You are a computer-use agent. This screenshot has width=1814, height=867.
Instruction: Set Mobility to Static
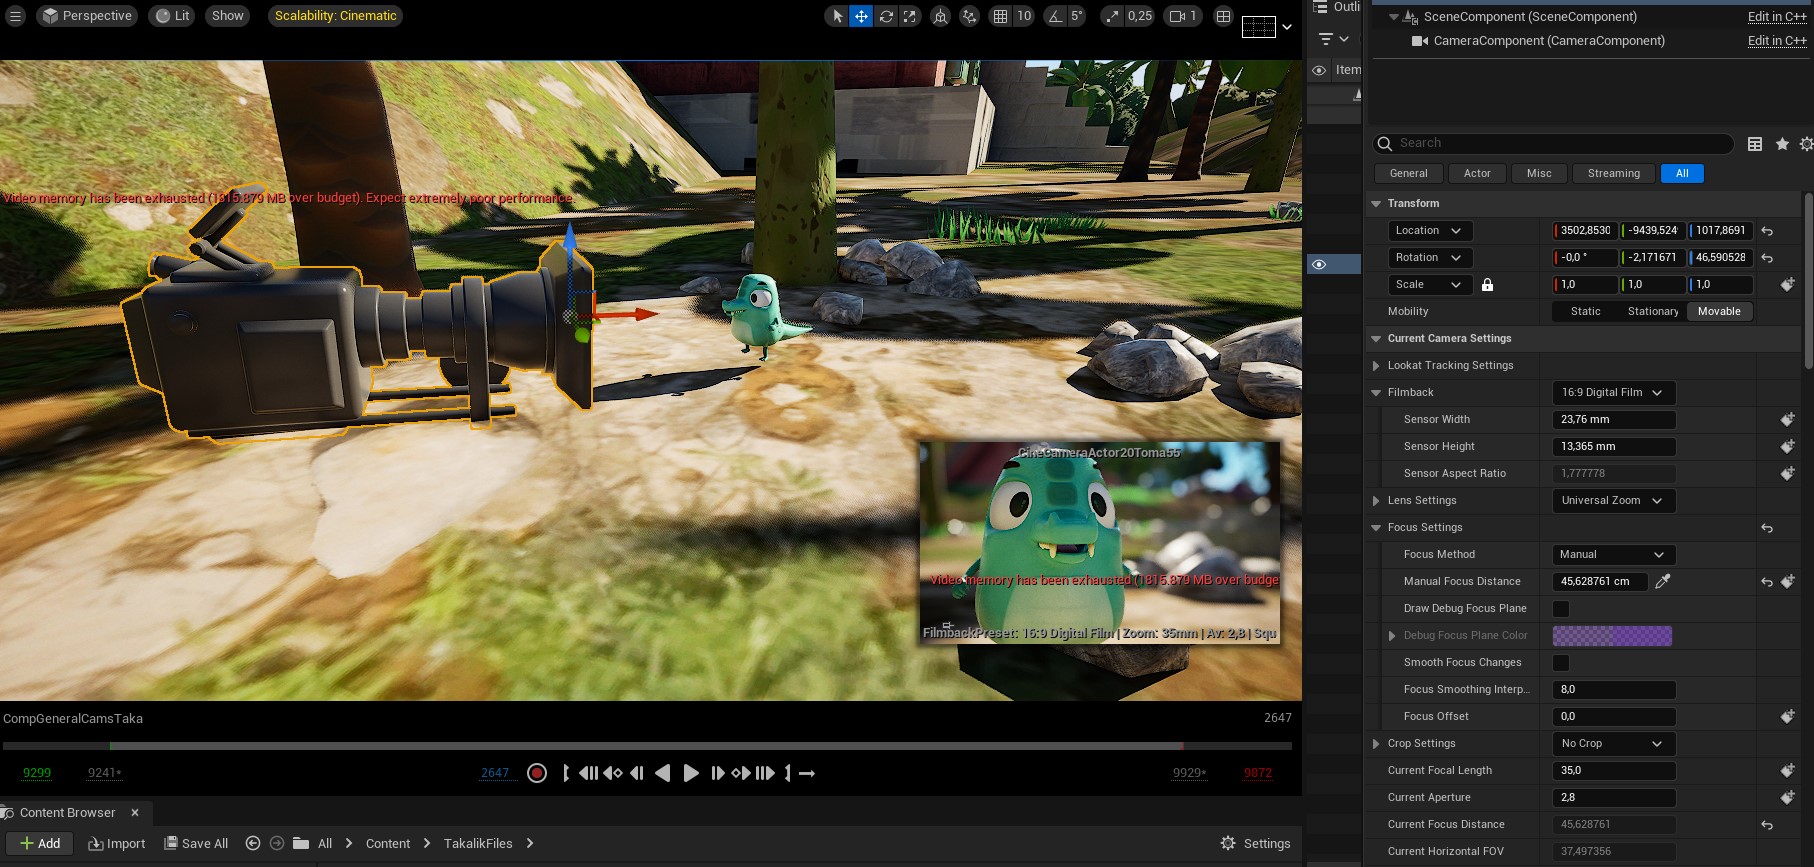pos(1585,311)
